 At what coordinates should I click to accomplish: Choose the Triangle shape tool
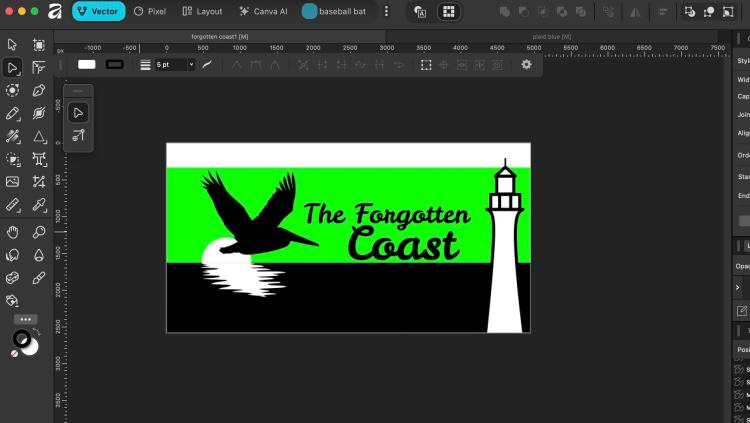39,137
